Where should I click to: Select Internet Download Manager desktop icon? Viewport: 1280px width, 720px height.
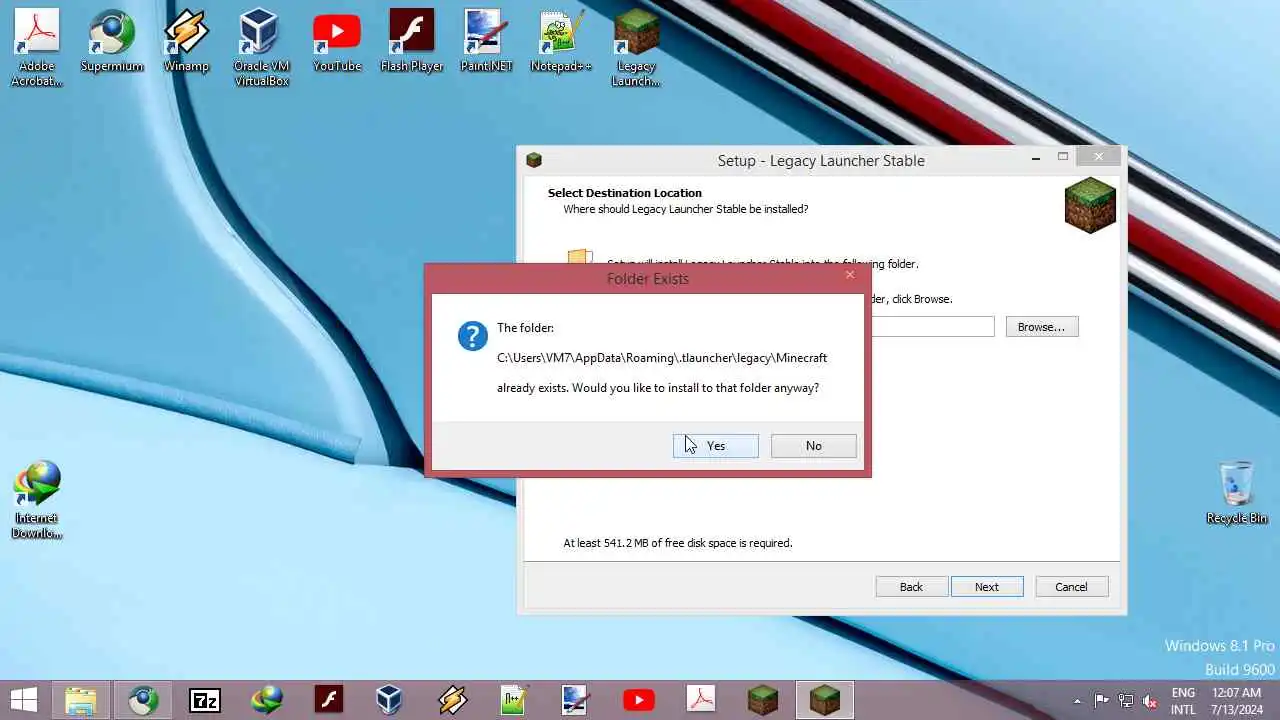tap(37, 500)
